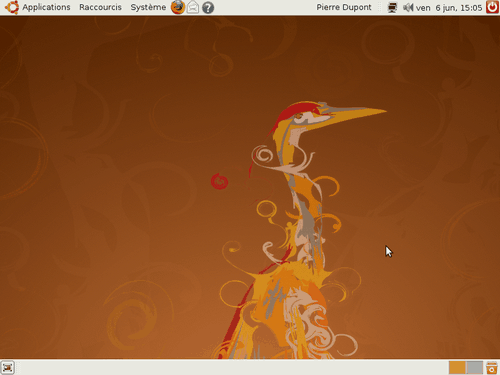Switch to the first orange workspace

pos(457,368)
